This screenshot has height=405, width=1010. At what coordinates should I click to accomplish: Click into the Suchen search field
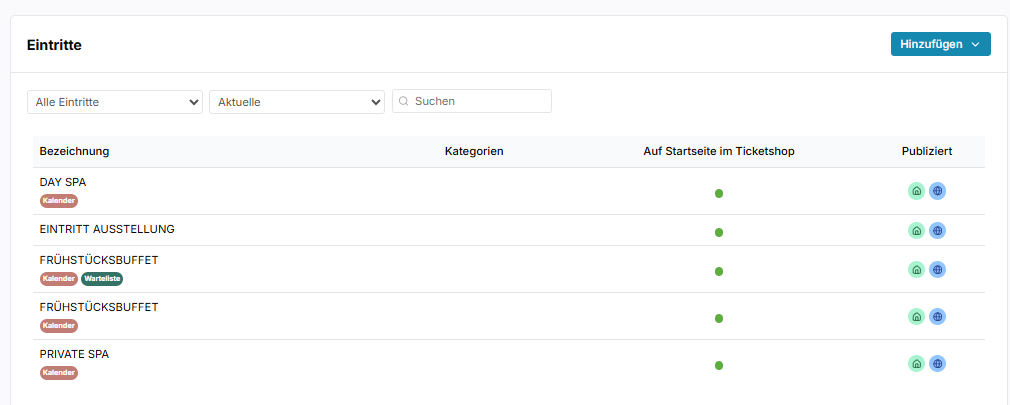point(478,101)
